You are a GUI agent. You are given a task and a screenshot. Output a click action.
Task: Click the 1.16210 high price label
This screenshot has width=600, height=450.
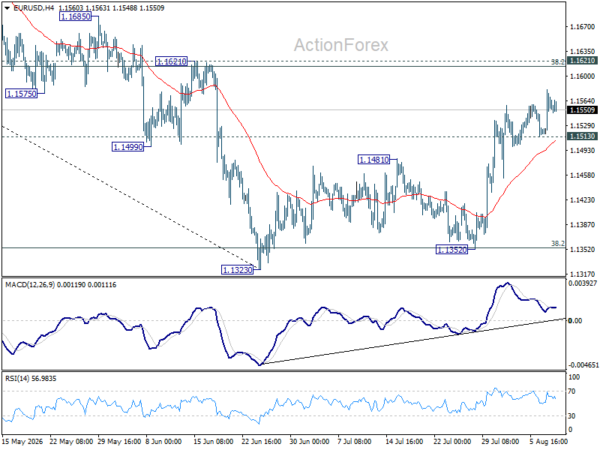point(171,61)
